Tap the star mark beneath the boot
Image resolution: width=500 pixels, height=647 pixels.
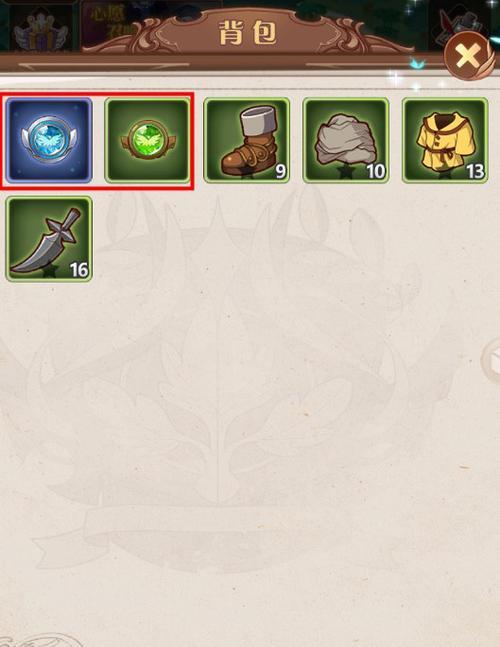tap(248, 175)
